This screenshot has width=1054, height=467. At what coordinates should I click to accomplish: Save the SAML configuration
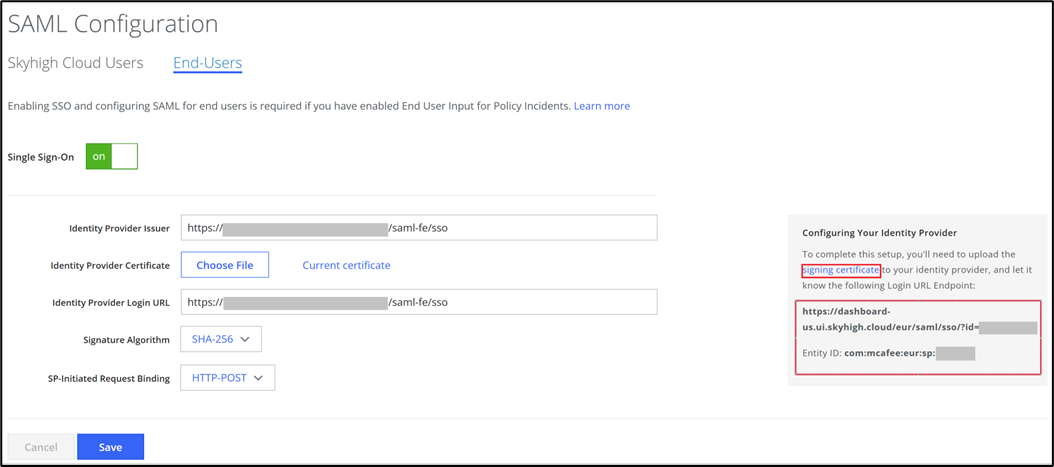[x=110, y=447]
